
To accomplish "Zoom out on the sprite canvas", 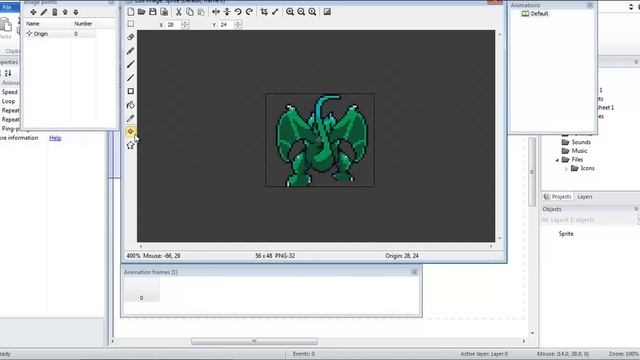I will point(301,12).
